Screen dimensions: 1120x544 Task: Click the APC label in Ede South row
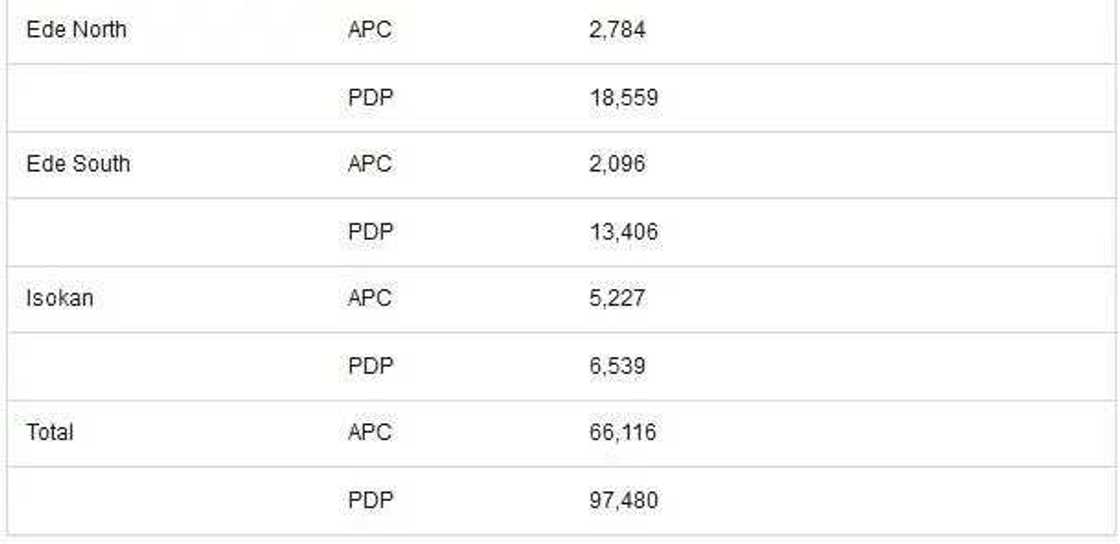pos(370,164)
